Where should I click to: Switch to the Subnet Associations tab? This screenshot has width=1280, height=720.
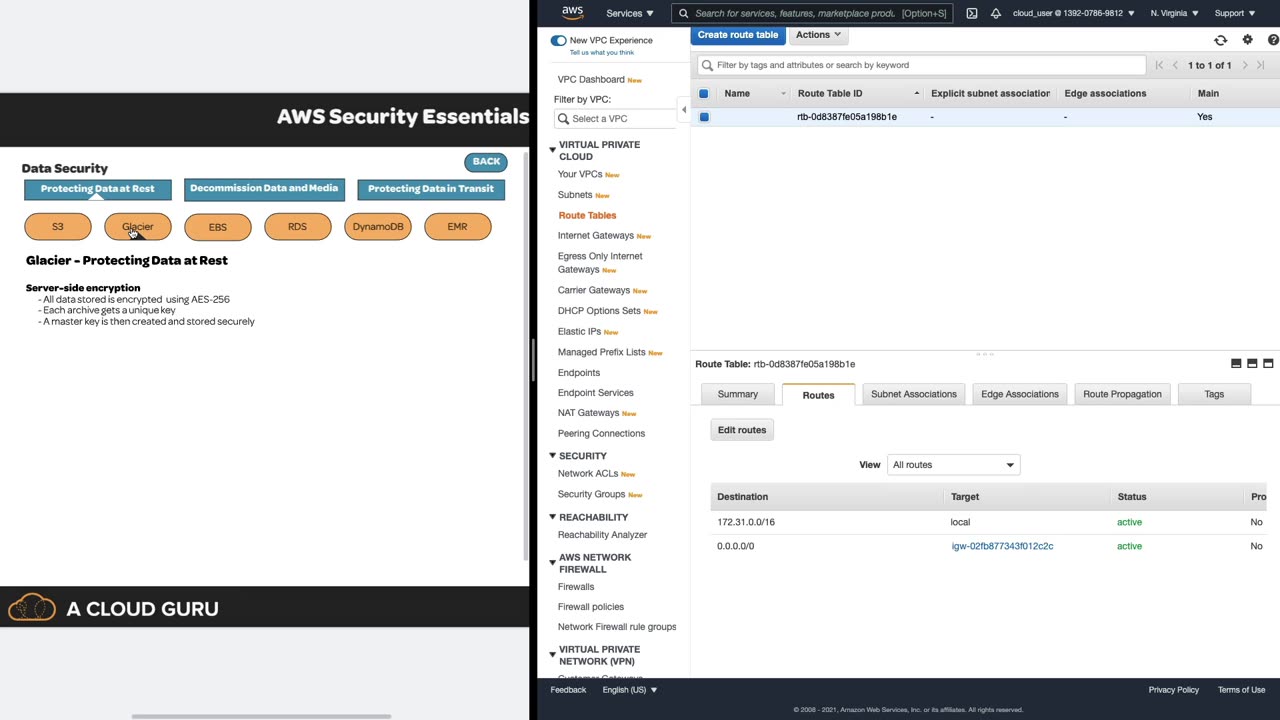(913, 394)
